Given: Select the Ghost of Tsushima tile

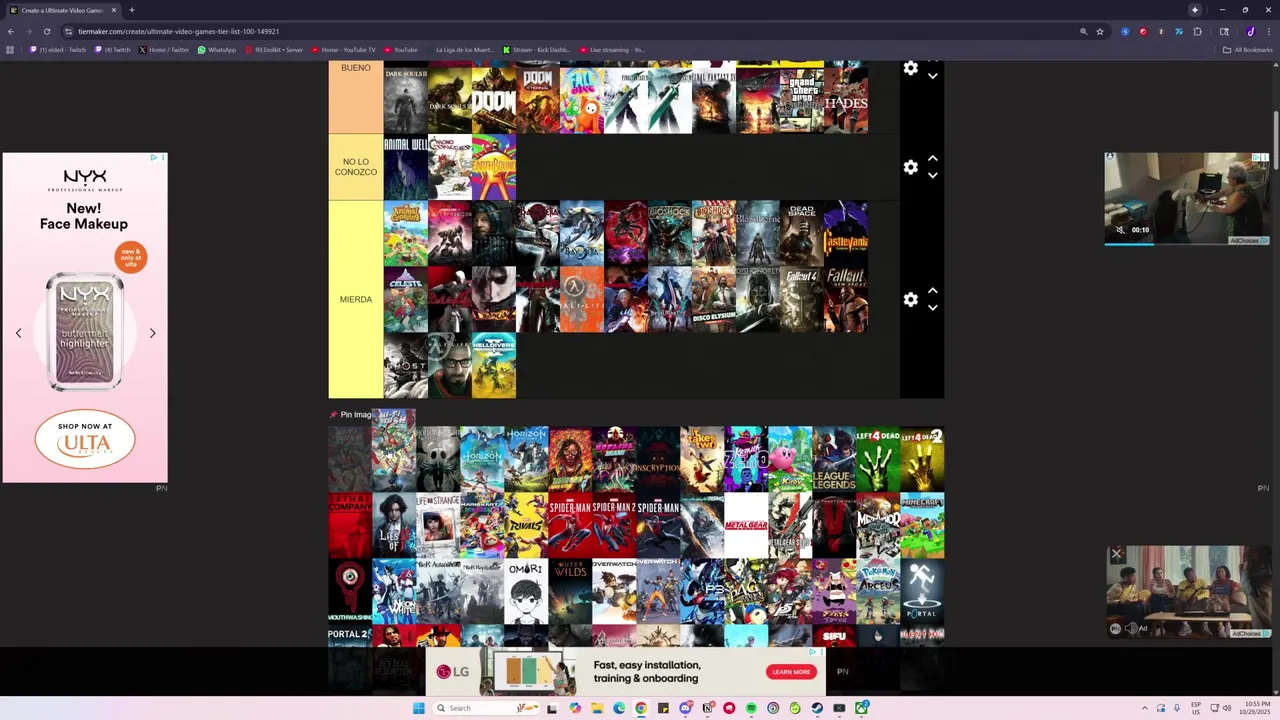Looking at the screenshot, I should pos(406,365).
